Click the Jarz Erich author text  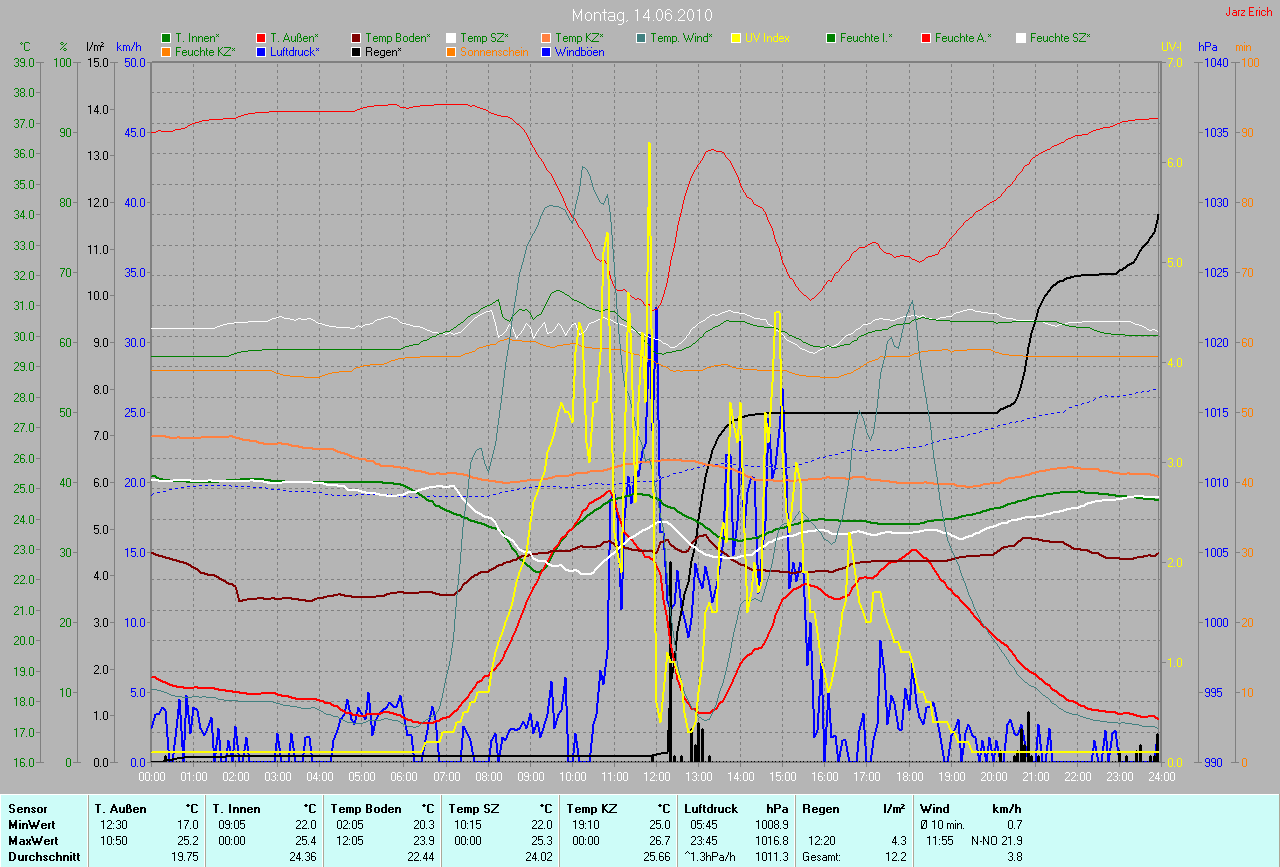[1249, 12]
